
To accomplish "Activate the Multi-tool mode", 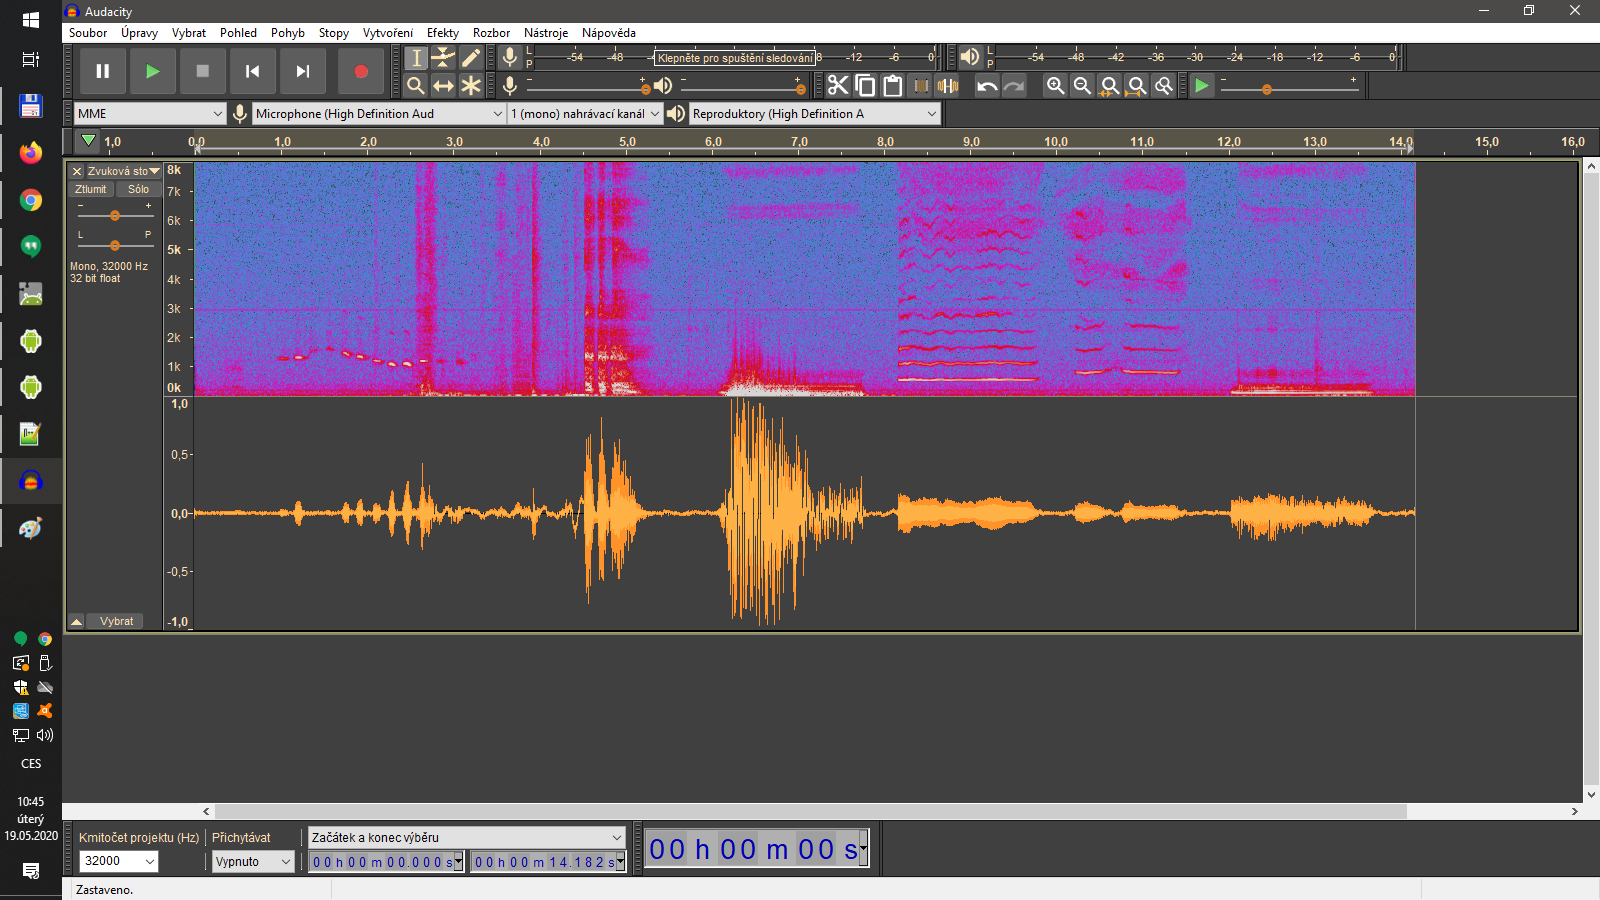I will pyautogui.click(x=472, y=85).
